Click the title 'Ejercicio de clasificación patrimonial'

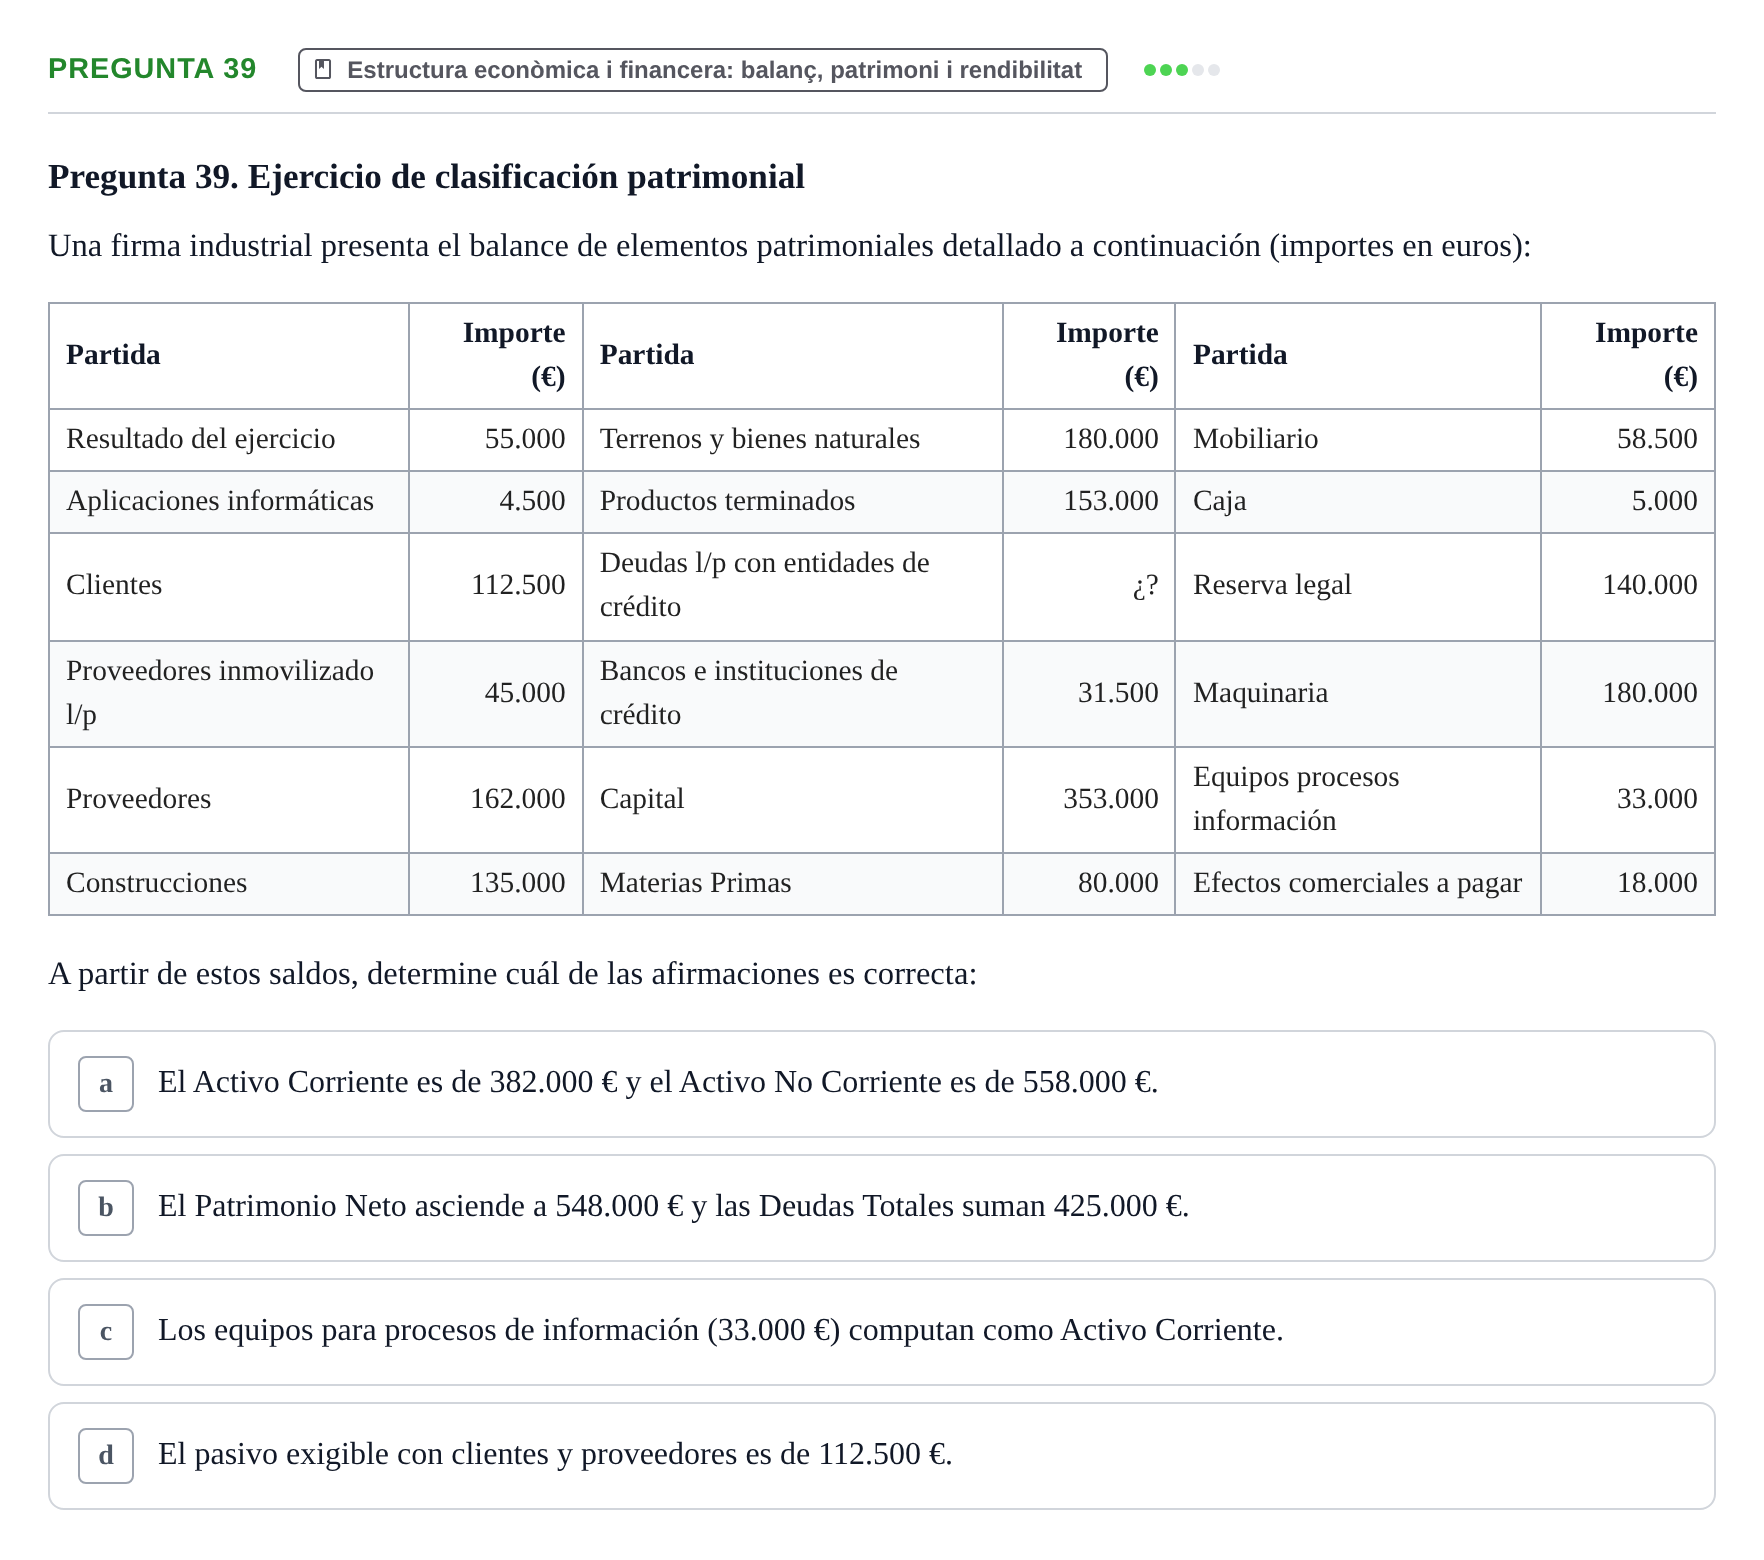tap(526, 177)
